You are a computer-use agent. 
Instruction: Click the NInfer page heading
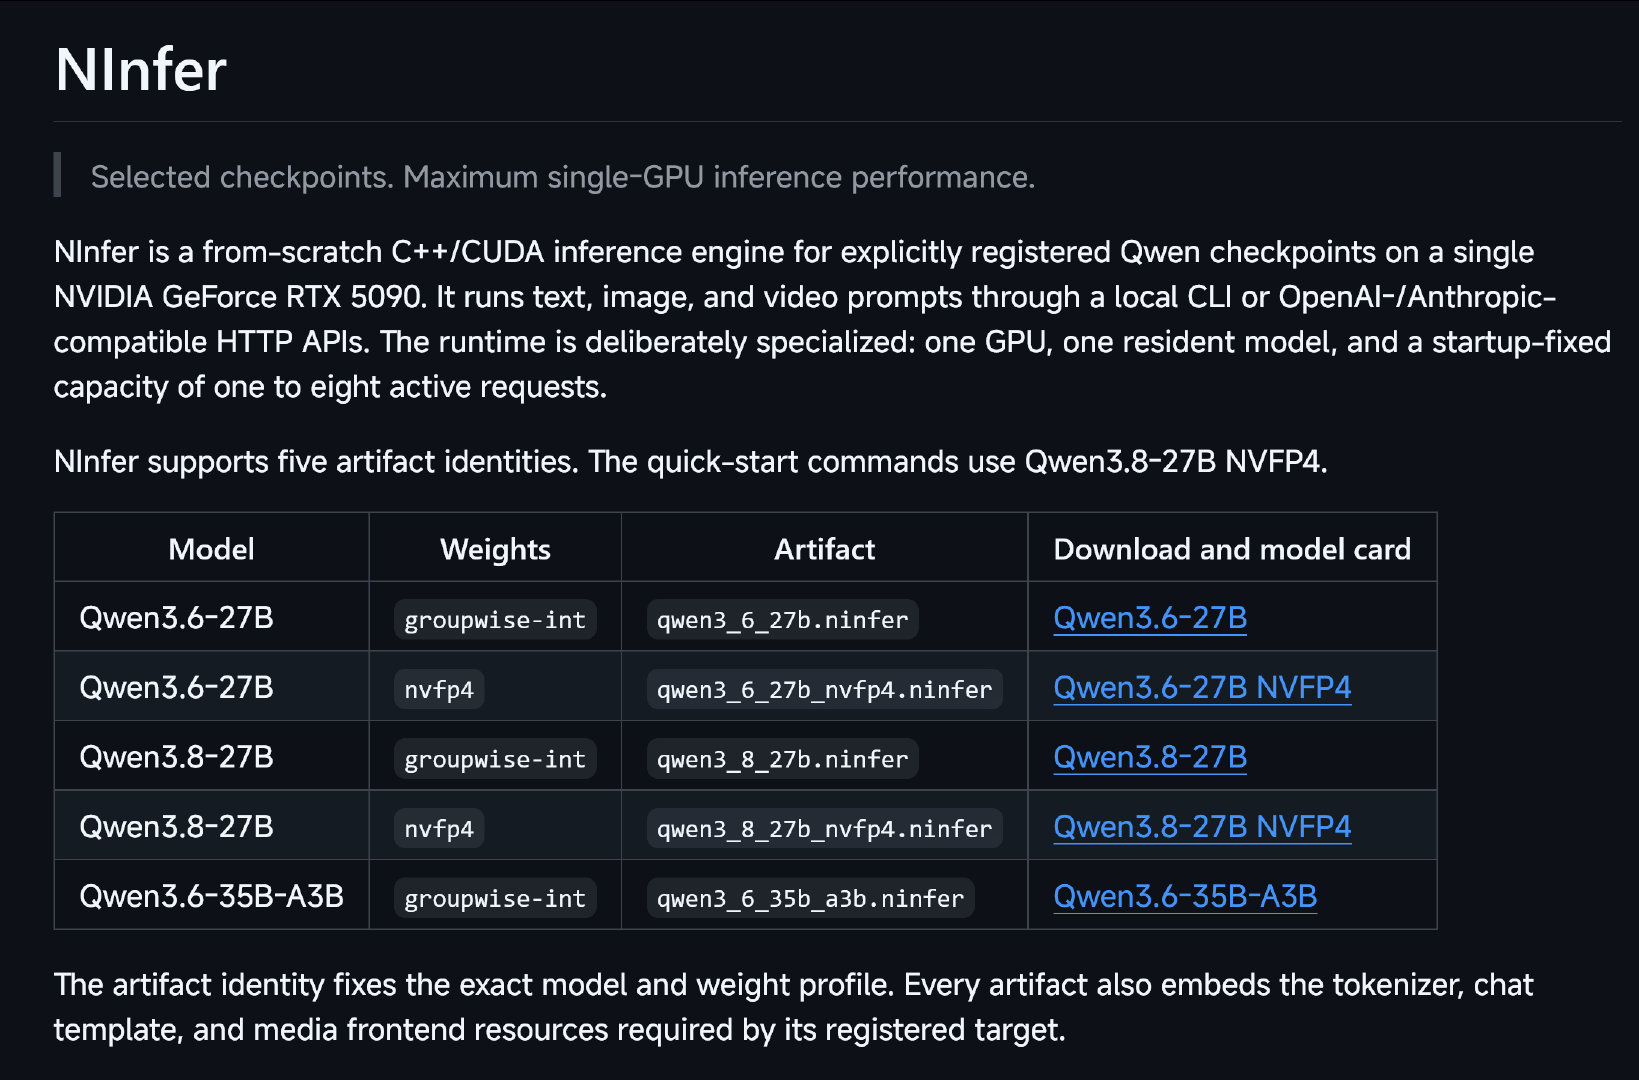point(141,70)
